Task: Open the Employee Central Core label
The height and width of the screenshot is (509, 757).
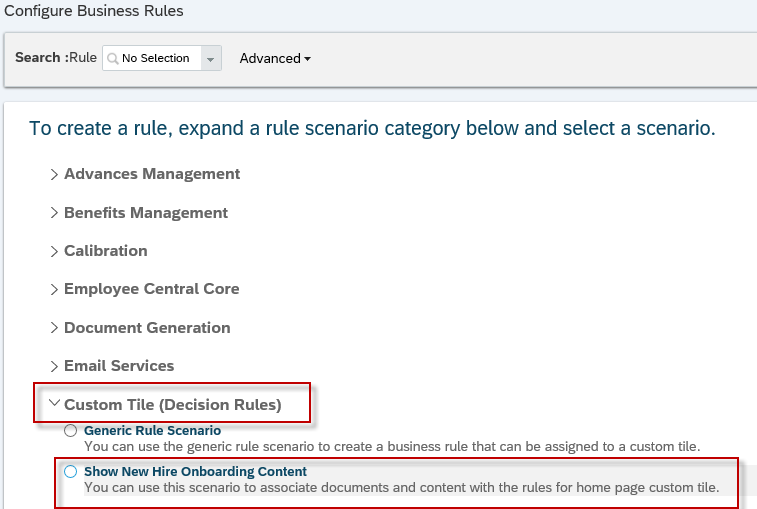Action: [x=152, y=289]
